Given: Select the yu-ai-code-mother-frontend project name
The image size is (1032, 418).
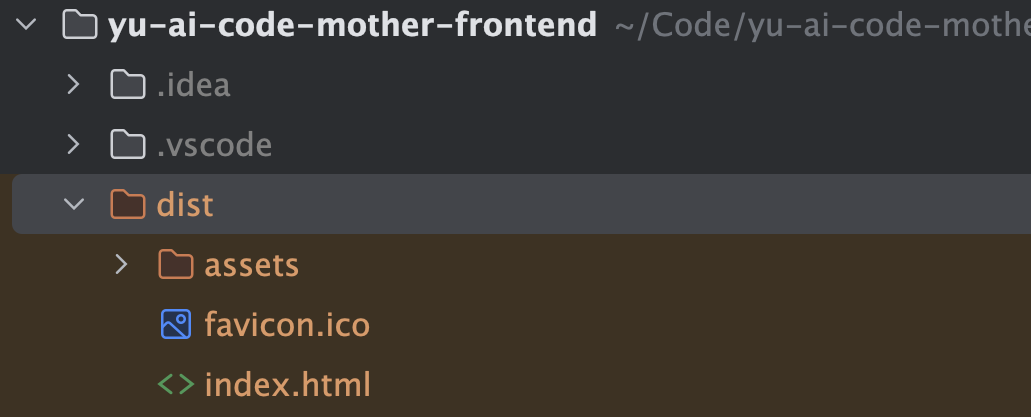Looking at the screenshot, I should click(352, 25).
